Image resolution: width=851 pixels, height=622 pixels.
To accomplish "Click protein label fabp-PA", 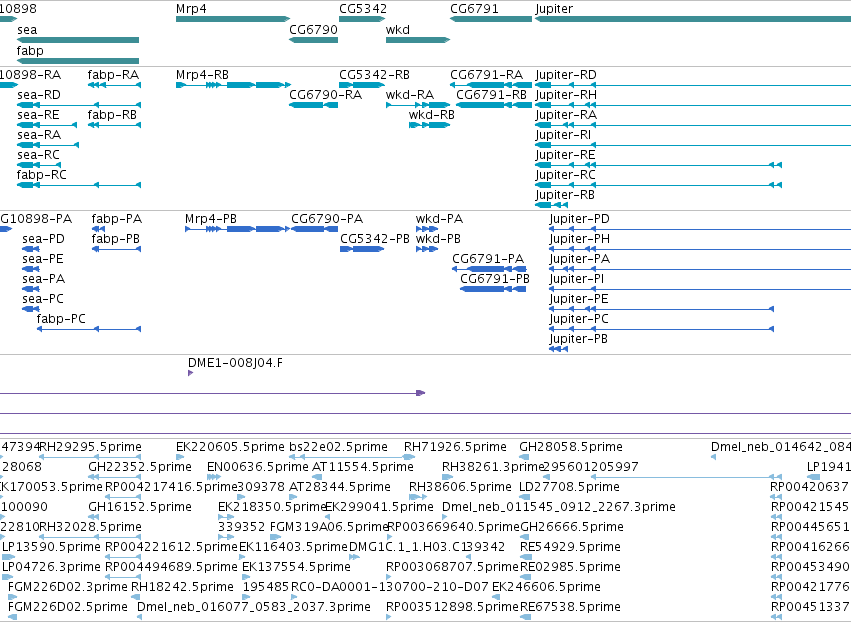I will point(117,219).
